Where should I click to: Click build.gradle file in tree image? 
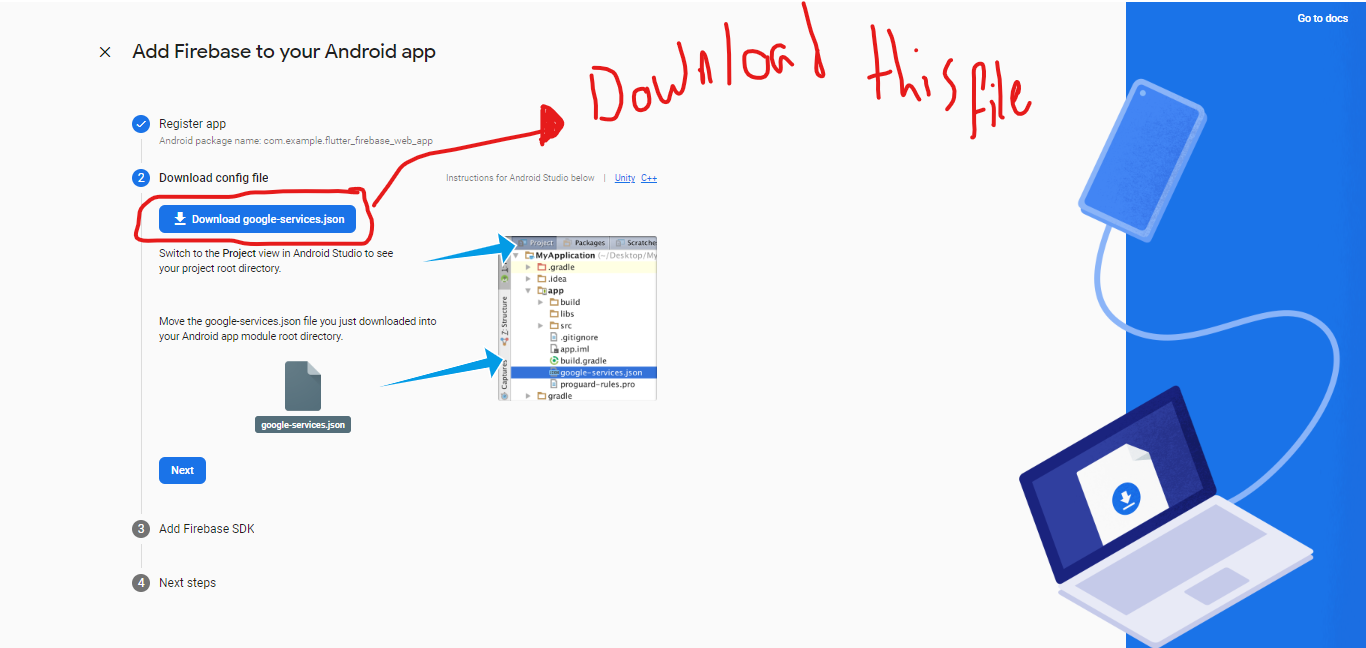coord(578,361)
